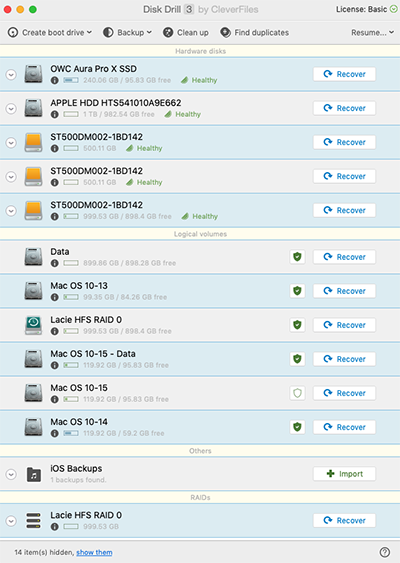Recover the OWC Aura Pro X SSD
The image size is (400, 563).
point(344,74)
